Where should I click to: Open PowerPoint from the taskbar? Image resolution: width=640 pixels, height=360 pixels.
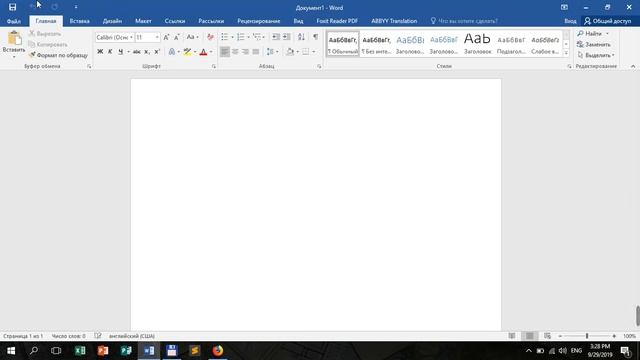(x=103, y=351)
